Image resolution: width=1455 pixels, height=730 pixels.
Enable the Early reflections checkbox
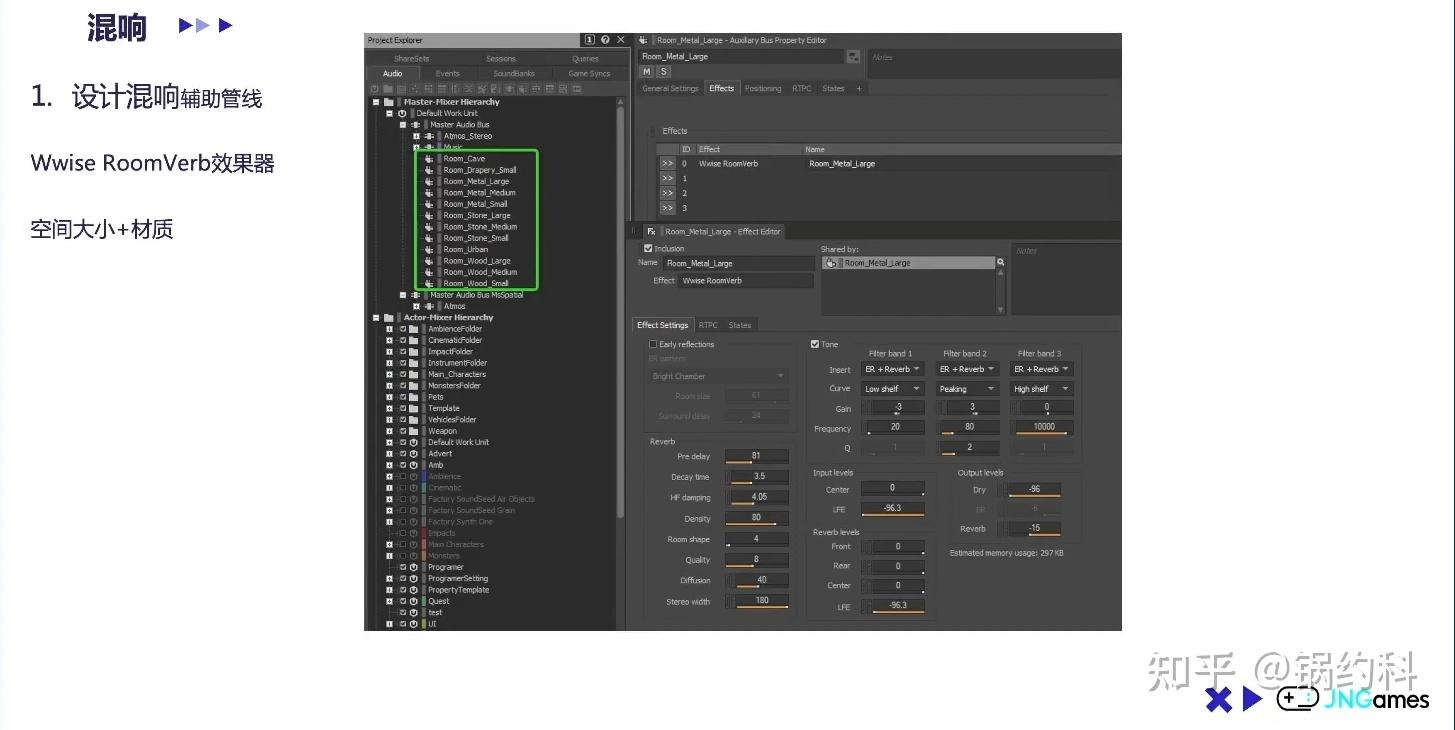click(x=653, y=344)
